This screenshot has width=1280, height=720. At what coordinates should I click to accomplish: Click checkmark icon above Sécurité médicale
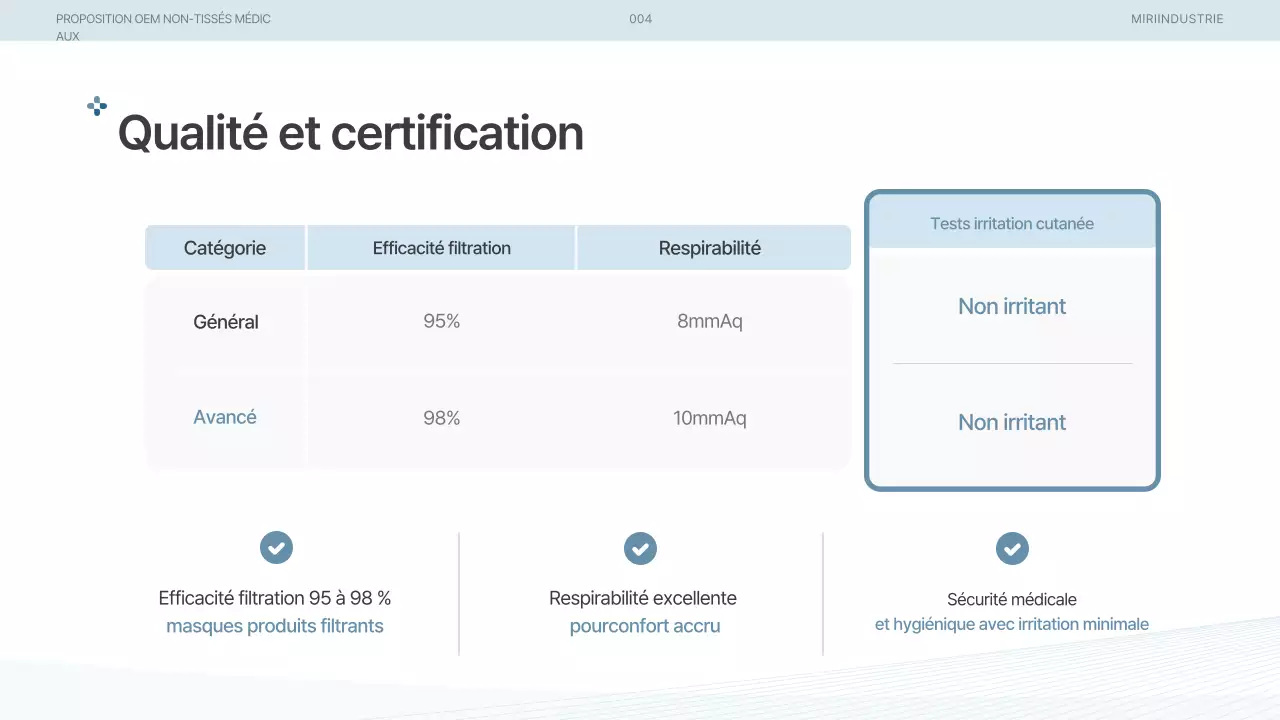(x=1012, y=548)
